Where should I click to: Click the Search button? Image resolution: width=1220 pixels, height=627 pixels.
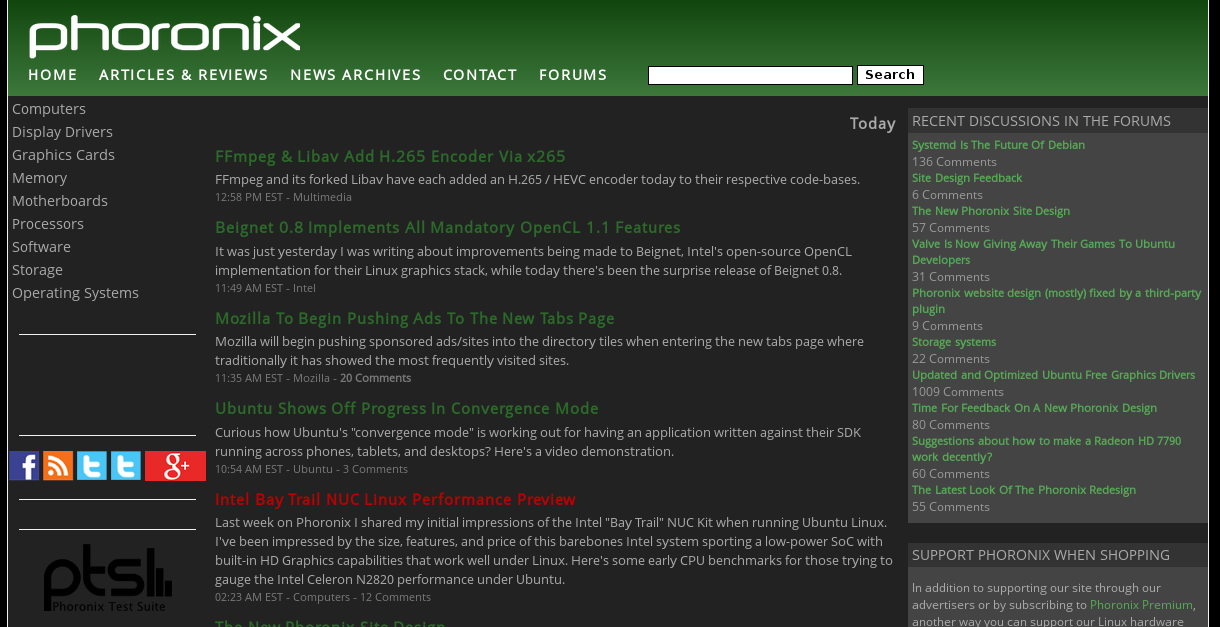click(890, 75)
